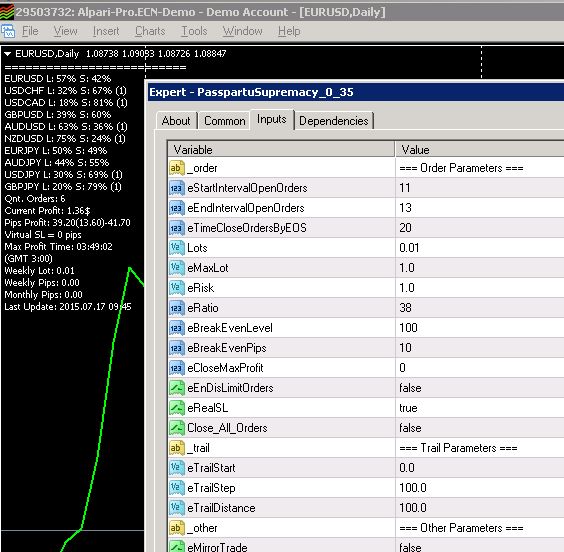
Task: Open the About tab
Action: coord(176,121)
